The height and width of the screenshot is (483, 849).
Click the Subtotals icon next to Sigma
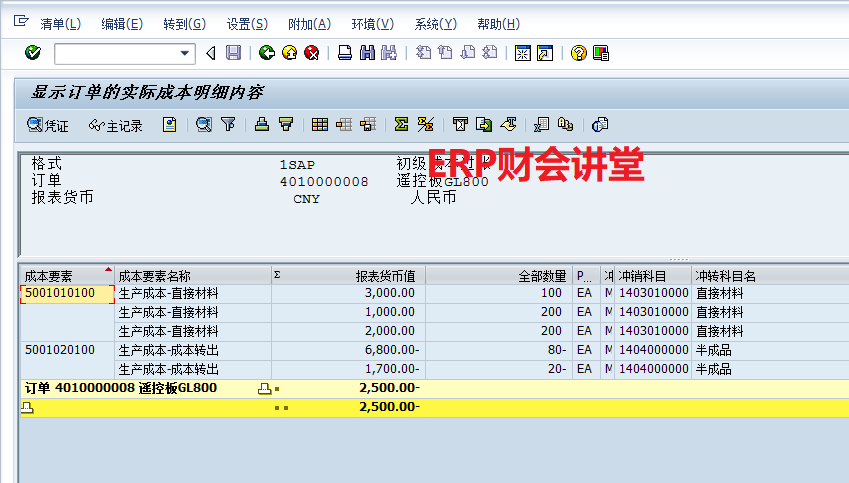pyautogui.click(x=425, y=125)
